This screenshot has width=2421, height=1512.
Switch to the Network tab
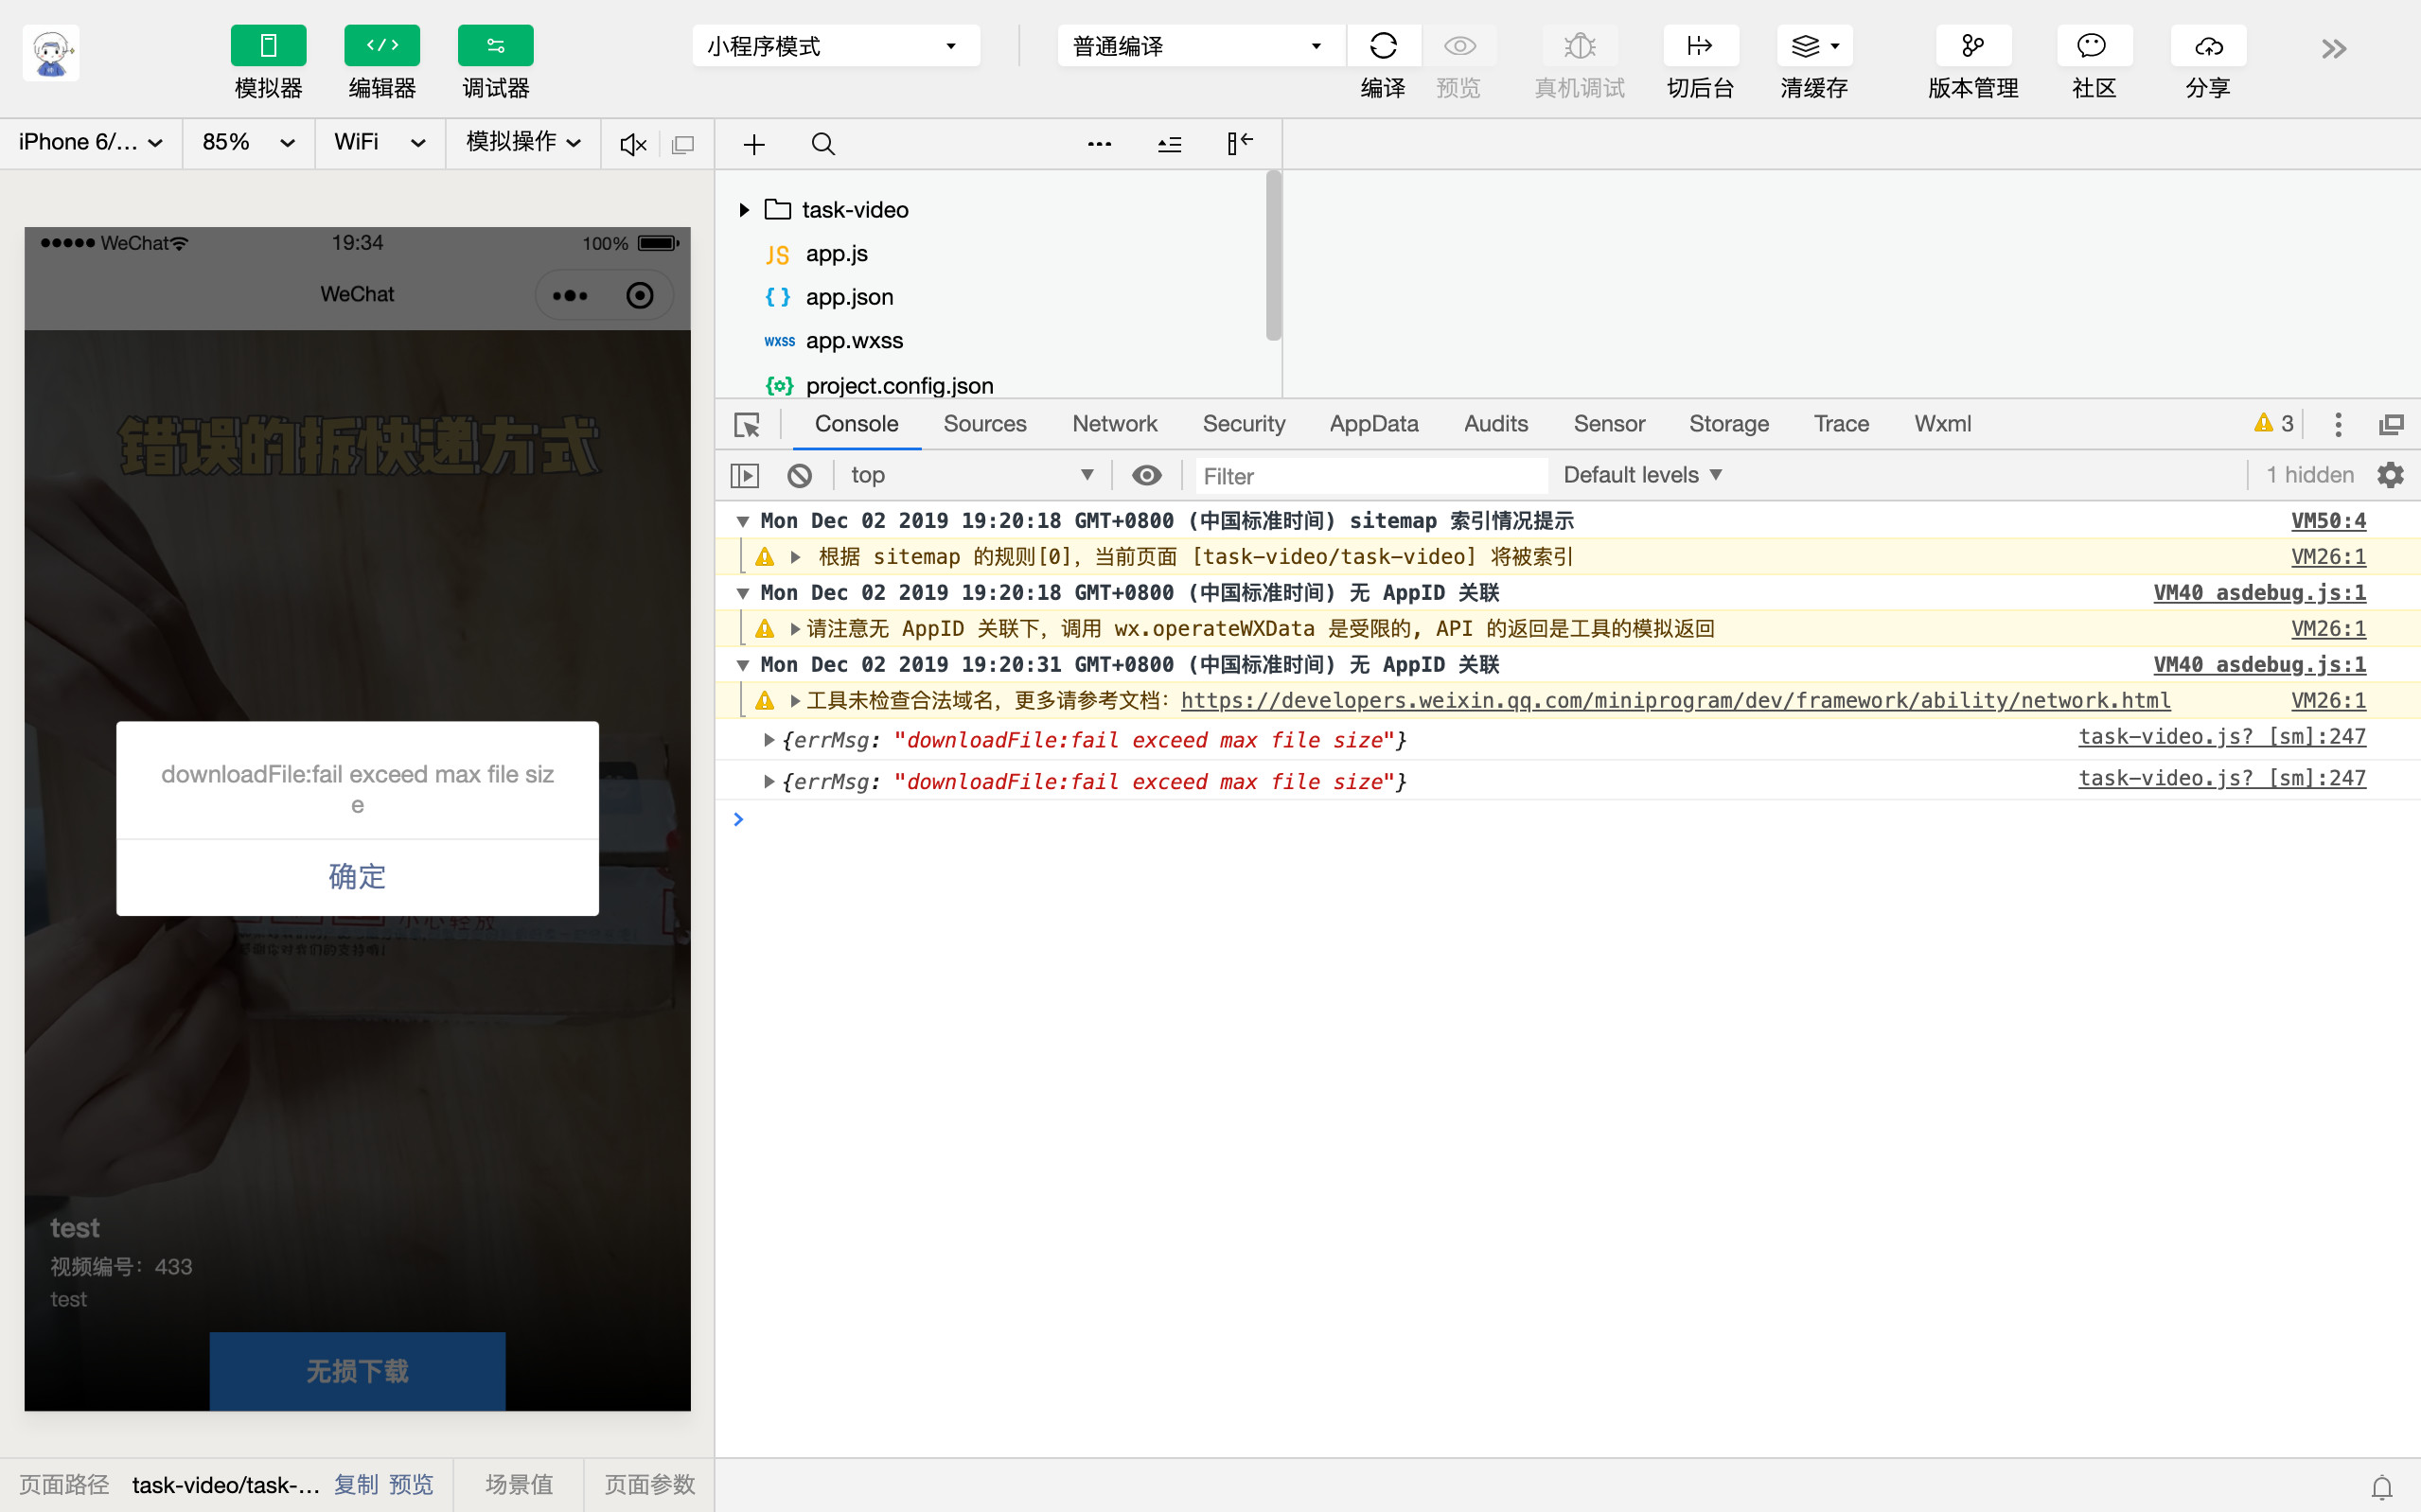pos(1114,424)
